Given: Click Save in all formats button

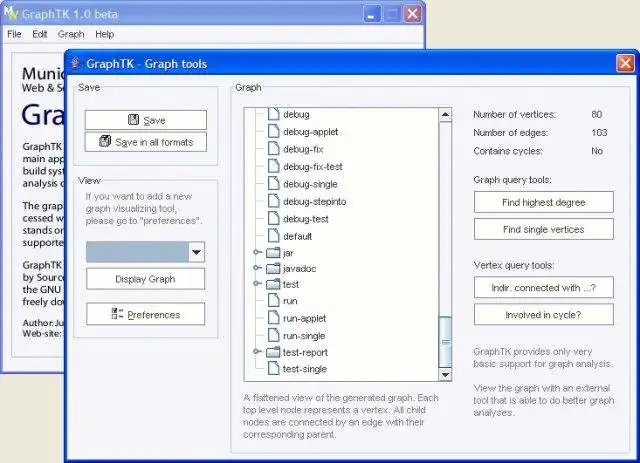Looking at the screenshot, I should pyautogui.click(x=146, y=142).
